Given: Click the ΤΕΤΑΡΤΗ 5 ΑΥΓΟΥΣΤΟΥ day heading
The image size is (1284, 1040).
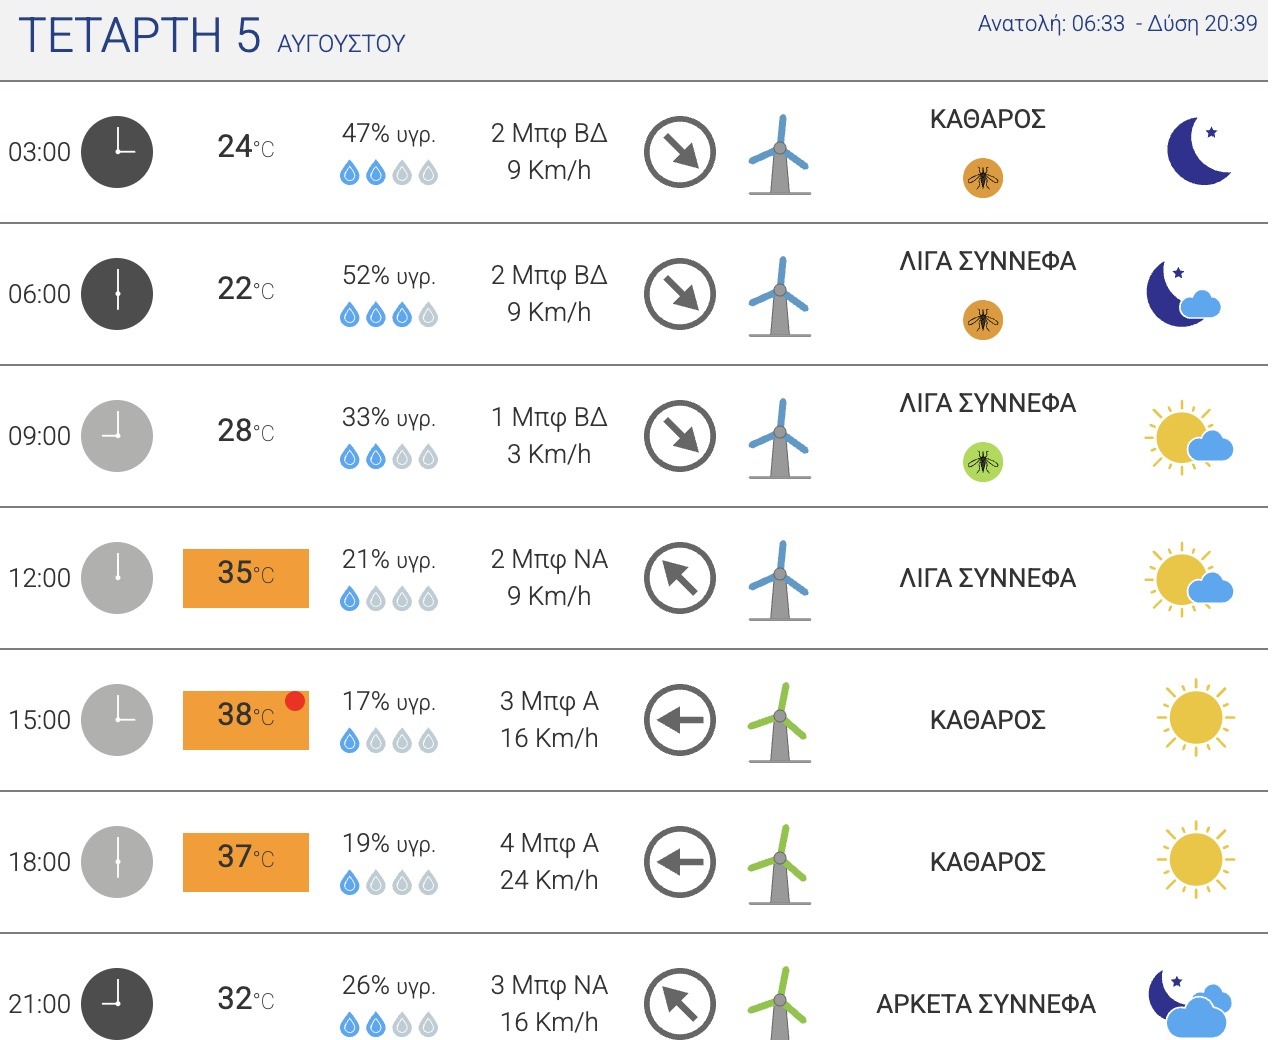Looking at the screenshot, I should 212,36.
